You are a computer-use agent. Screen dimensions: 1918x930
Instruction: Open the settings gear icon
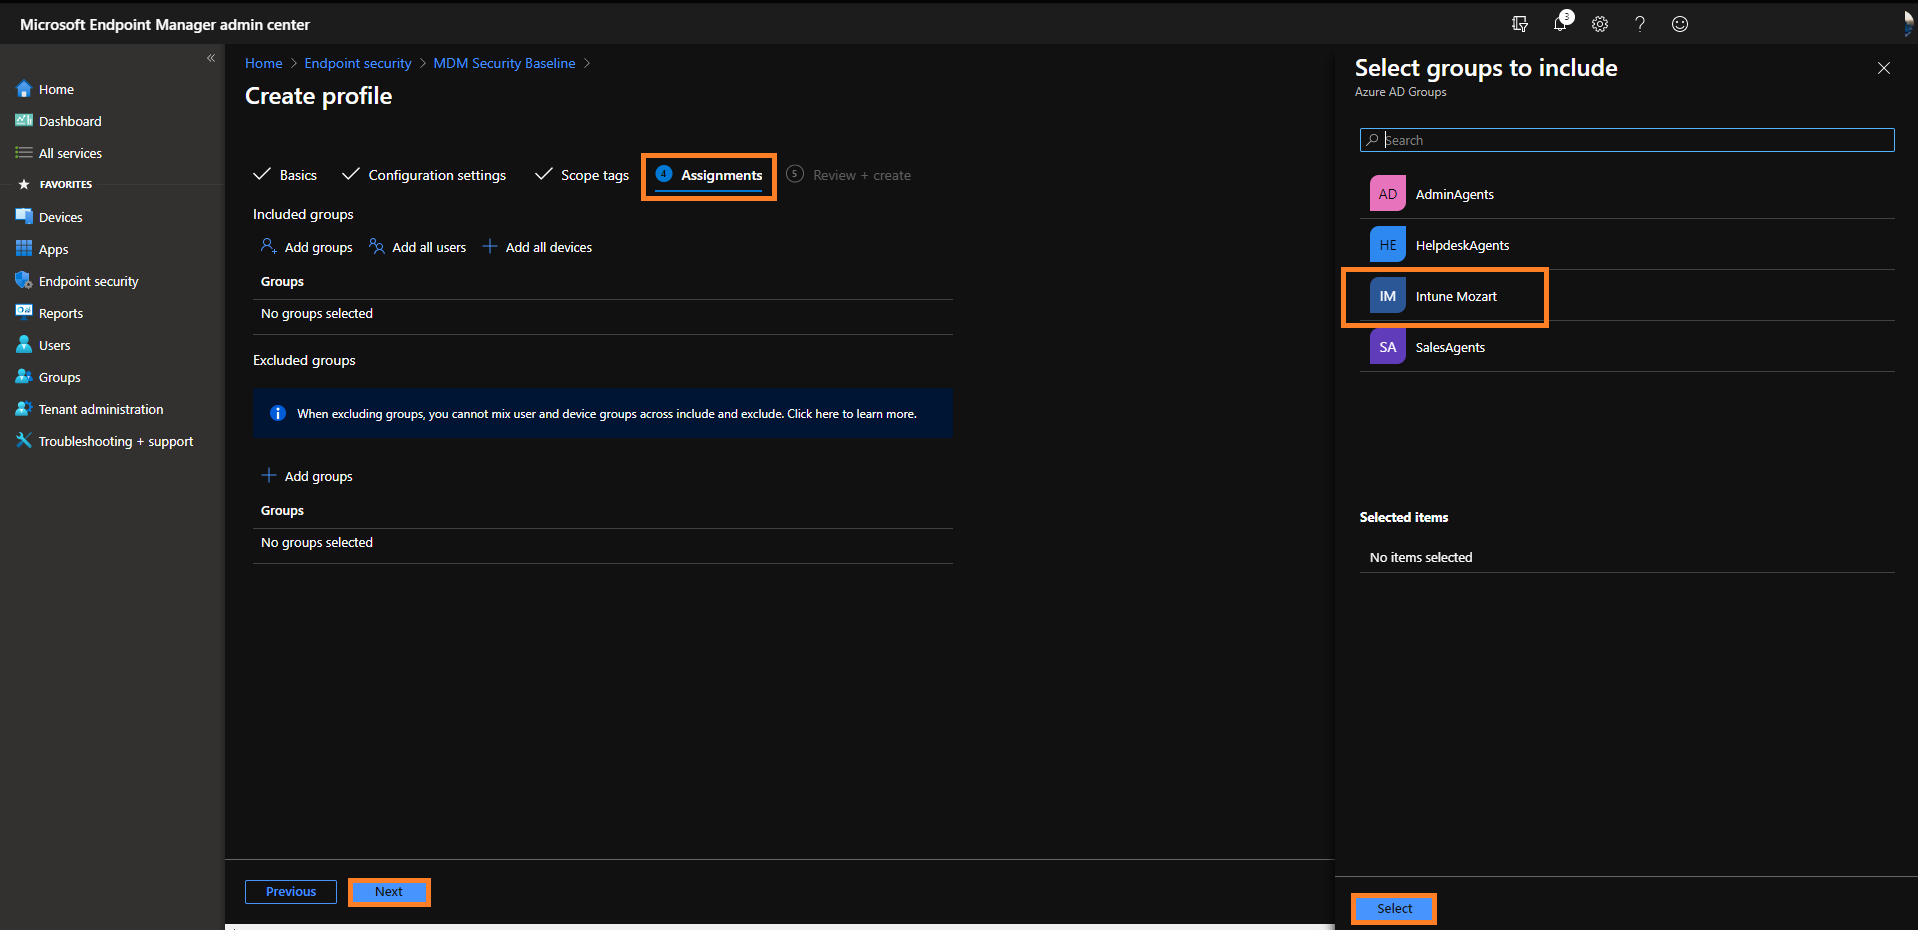pos(1600,24)
